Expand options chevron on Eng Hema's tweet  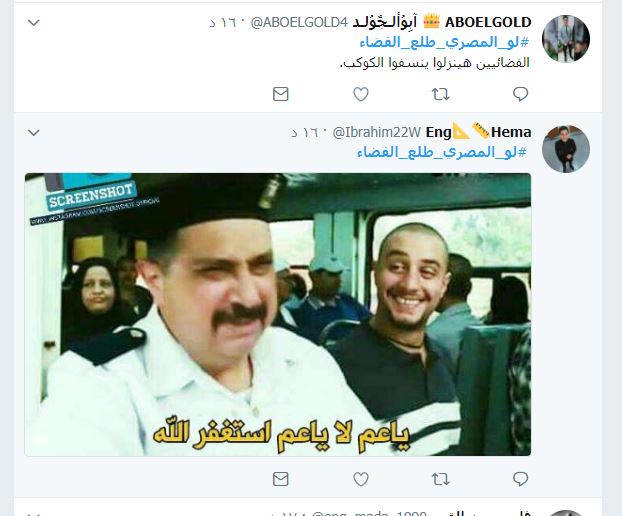(x=34, y=132)
